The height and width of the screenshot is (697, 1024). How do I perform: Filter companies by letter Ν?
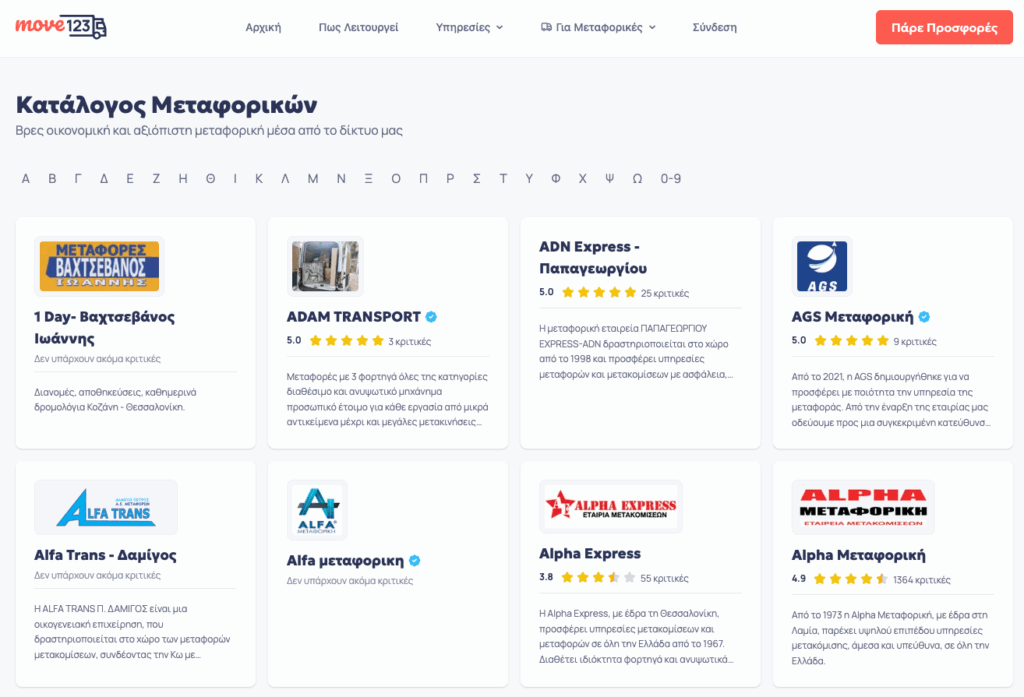click(341, 178)
